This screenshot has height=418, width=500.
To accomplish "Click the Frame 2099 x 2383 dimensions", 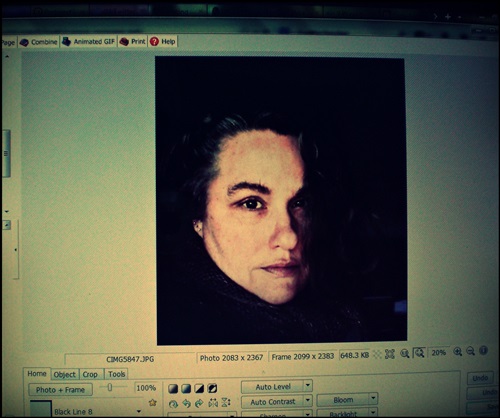I will click(x=303, y=357).
